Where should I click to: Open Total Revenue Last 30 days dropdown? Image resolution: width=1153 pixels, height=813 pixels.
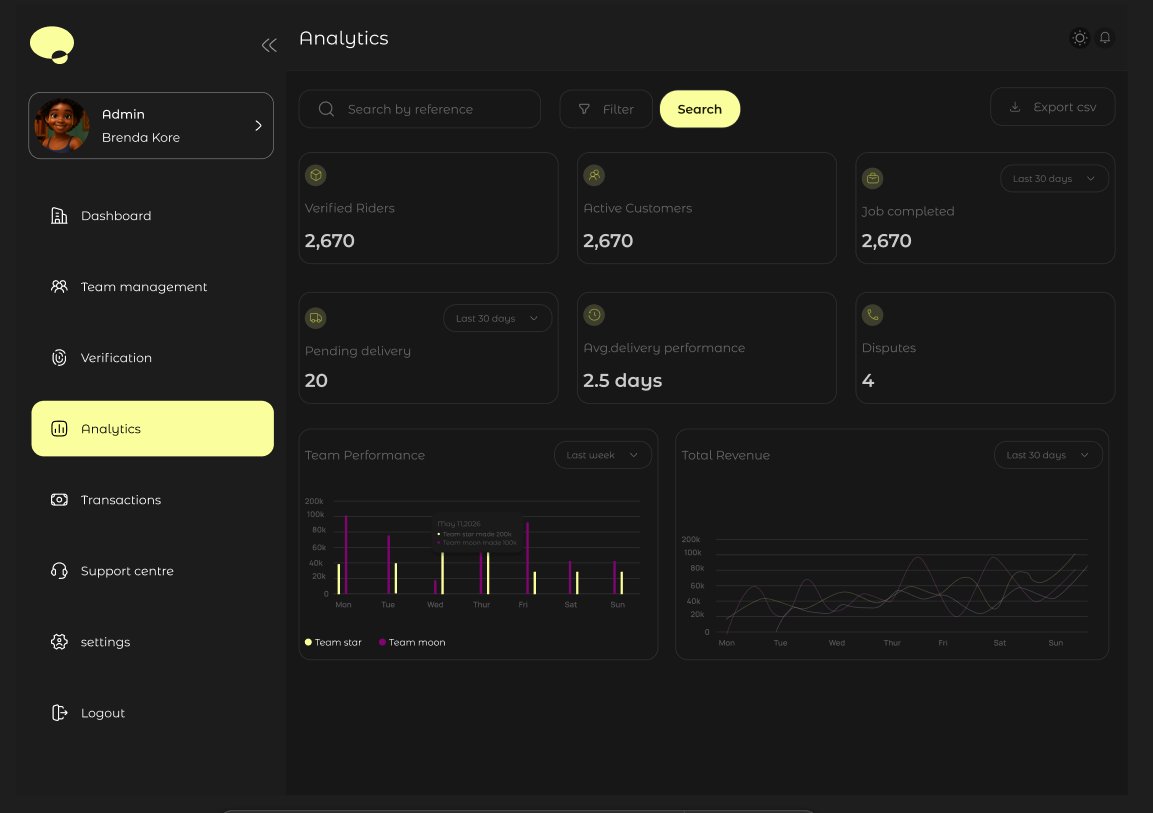pos(1048,455)
